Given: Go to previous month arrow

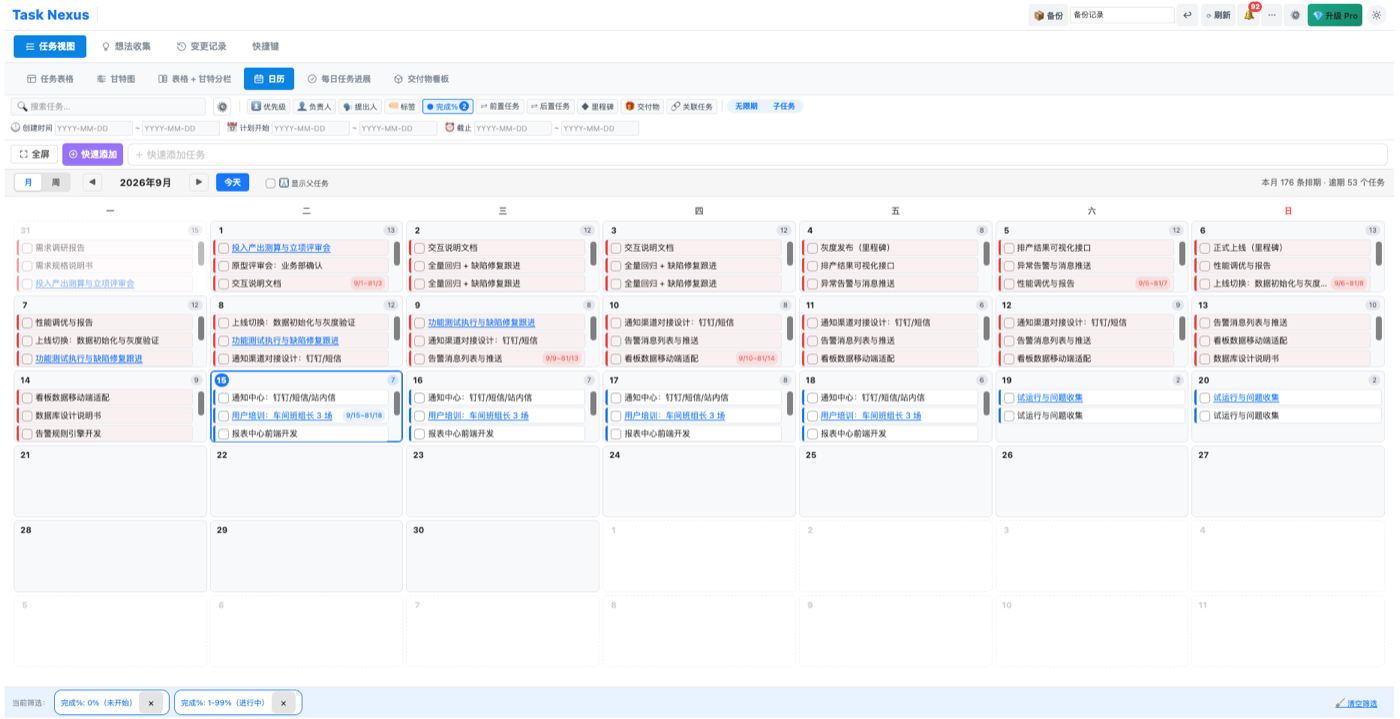Looking at the screenshot, I should pyautogui.click(x=92, y=183).
